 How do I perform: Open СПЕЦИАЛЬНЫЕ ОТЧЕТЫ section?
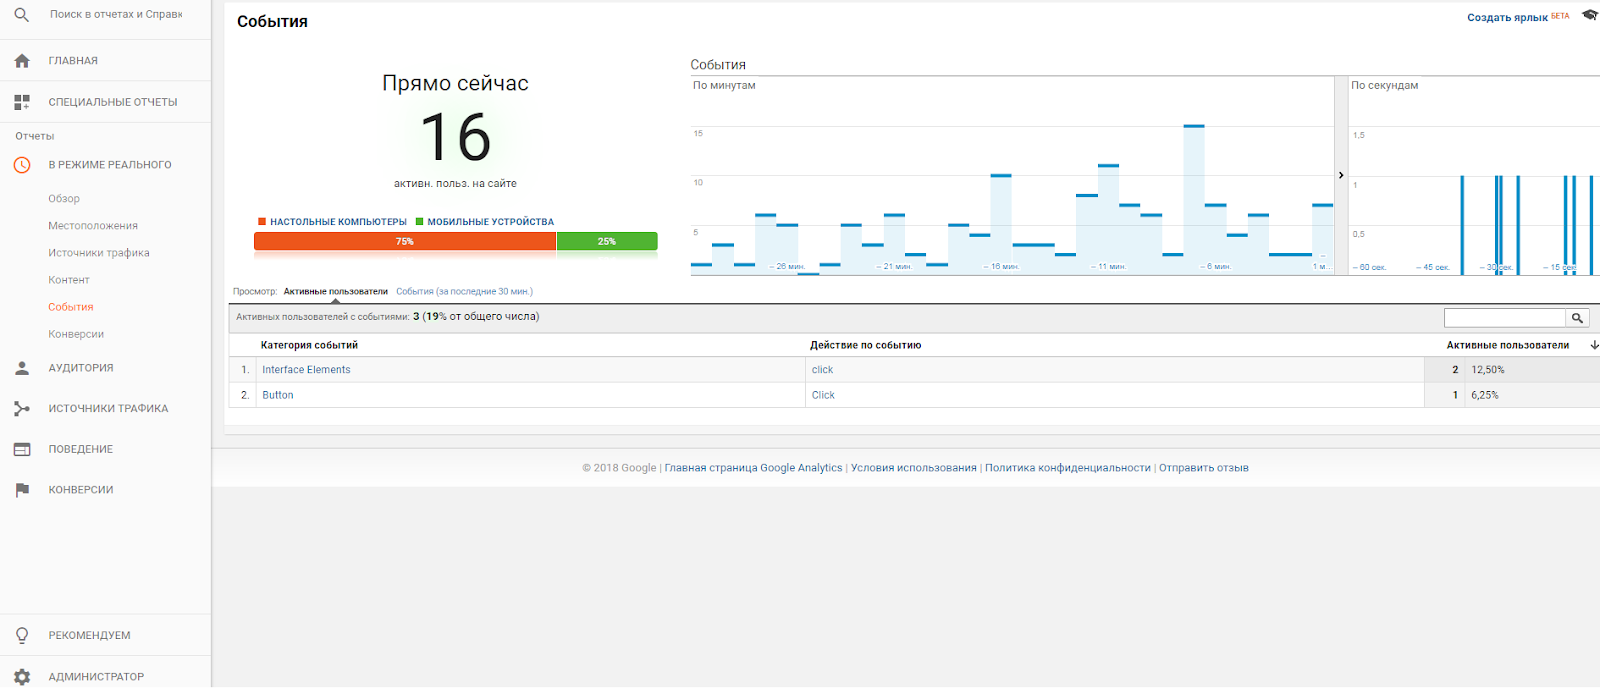(113, 102)
